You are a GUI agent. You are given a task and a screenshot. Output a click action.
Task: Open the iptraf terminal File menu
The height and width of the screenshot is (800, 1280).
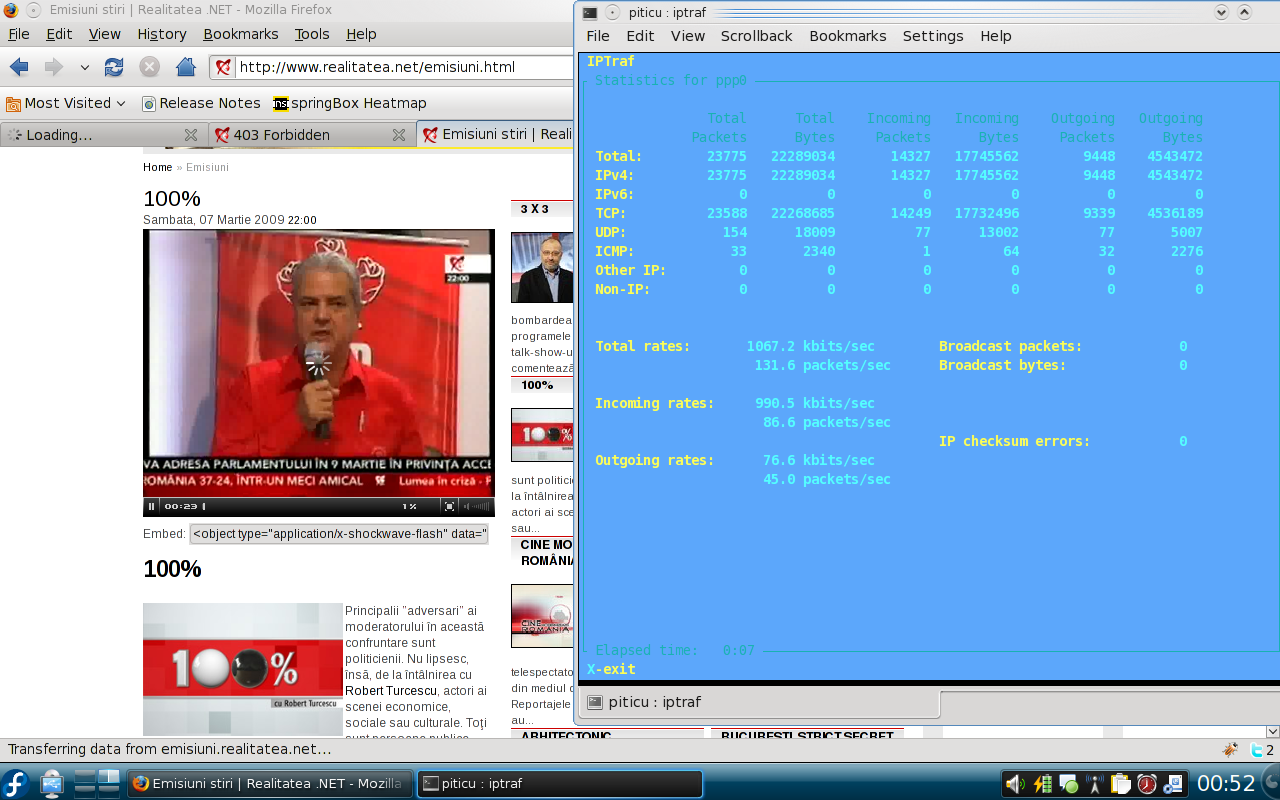598,36
